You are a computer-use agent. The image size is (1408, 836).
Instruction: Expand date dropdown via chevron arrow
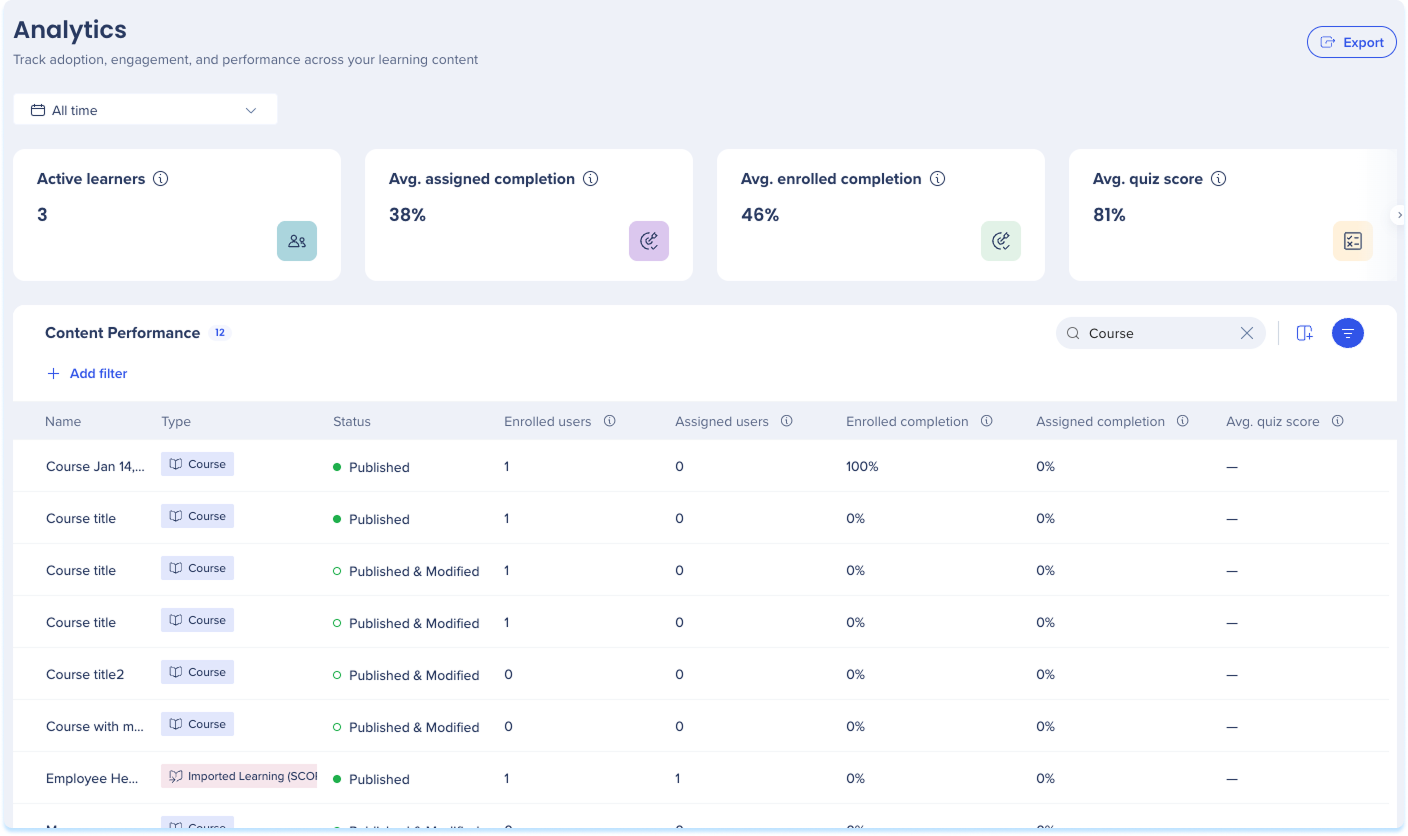point(251,110)
